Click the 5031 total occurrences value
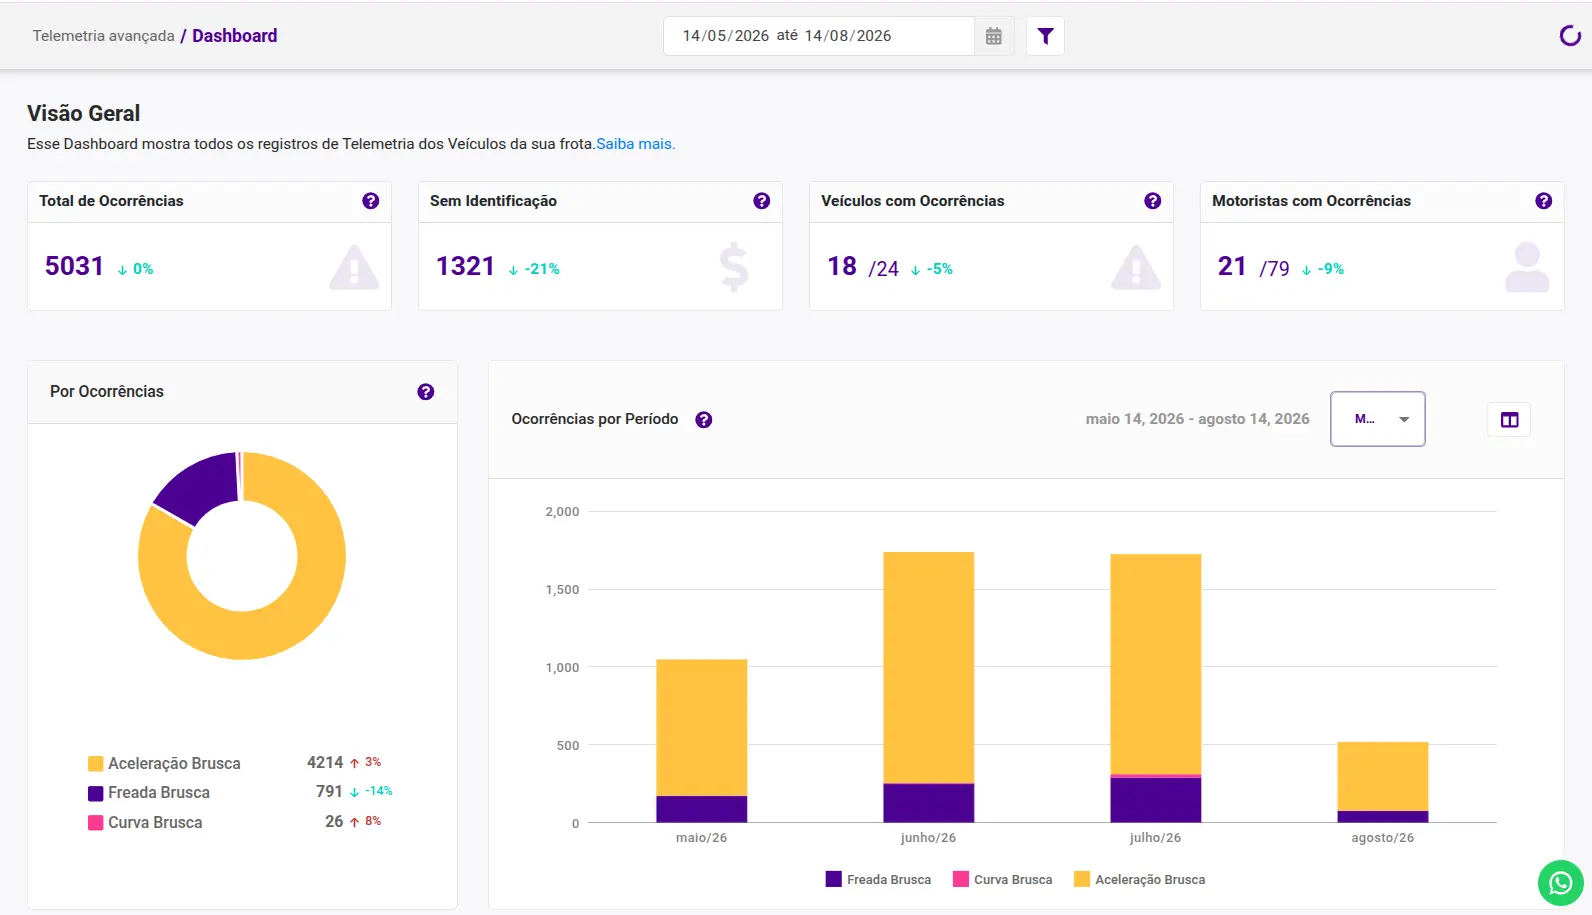Viewport: 1592px width, 915px height. 75,266
